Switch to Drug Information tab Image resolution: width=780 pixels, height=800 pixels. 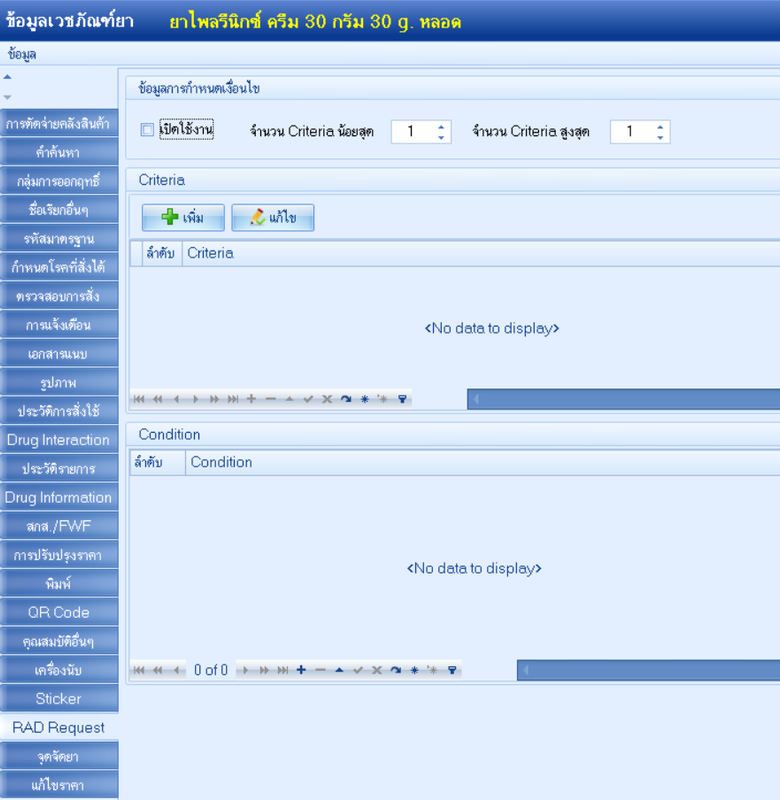point(59,497)
